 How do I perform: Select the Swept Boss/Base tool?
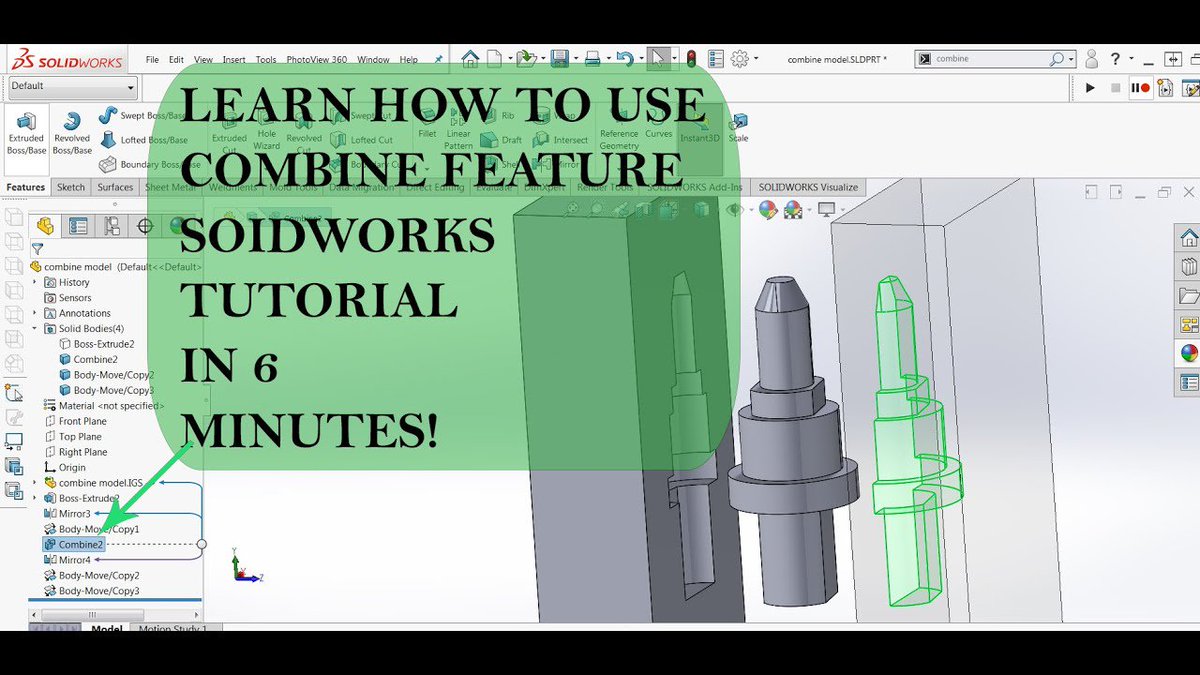(x=143, y=117)
